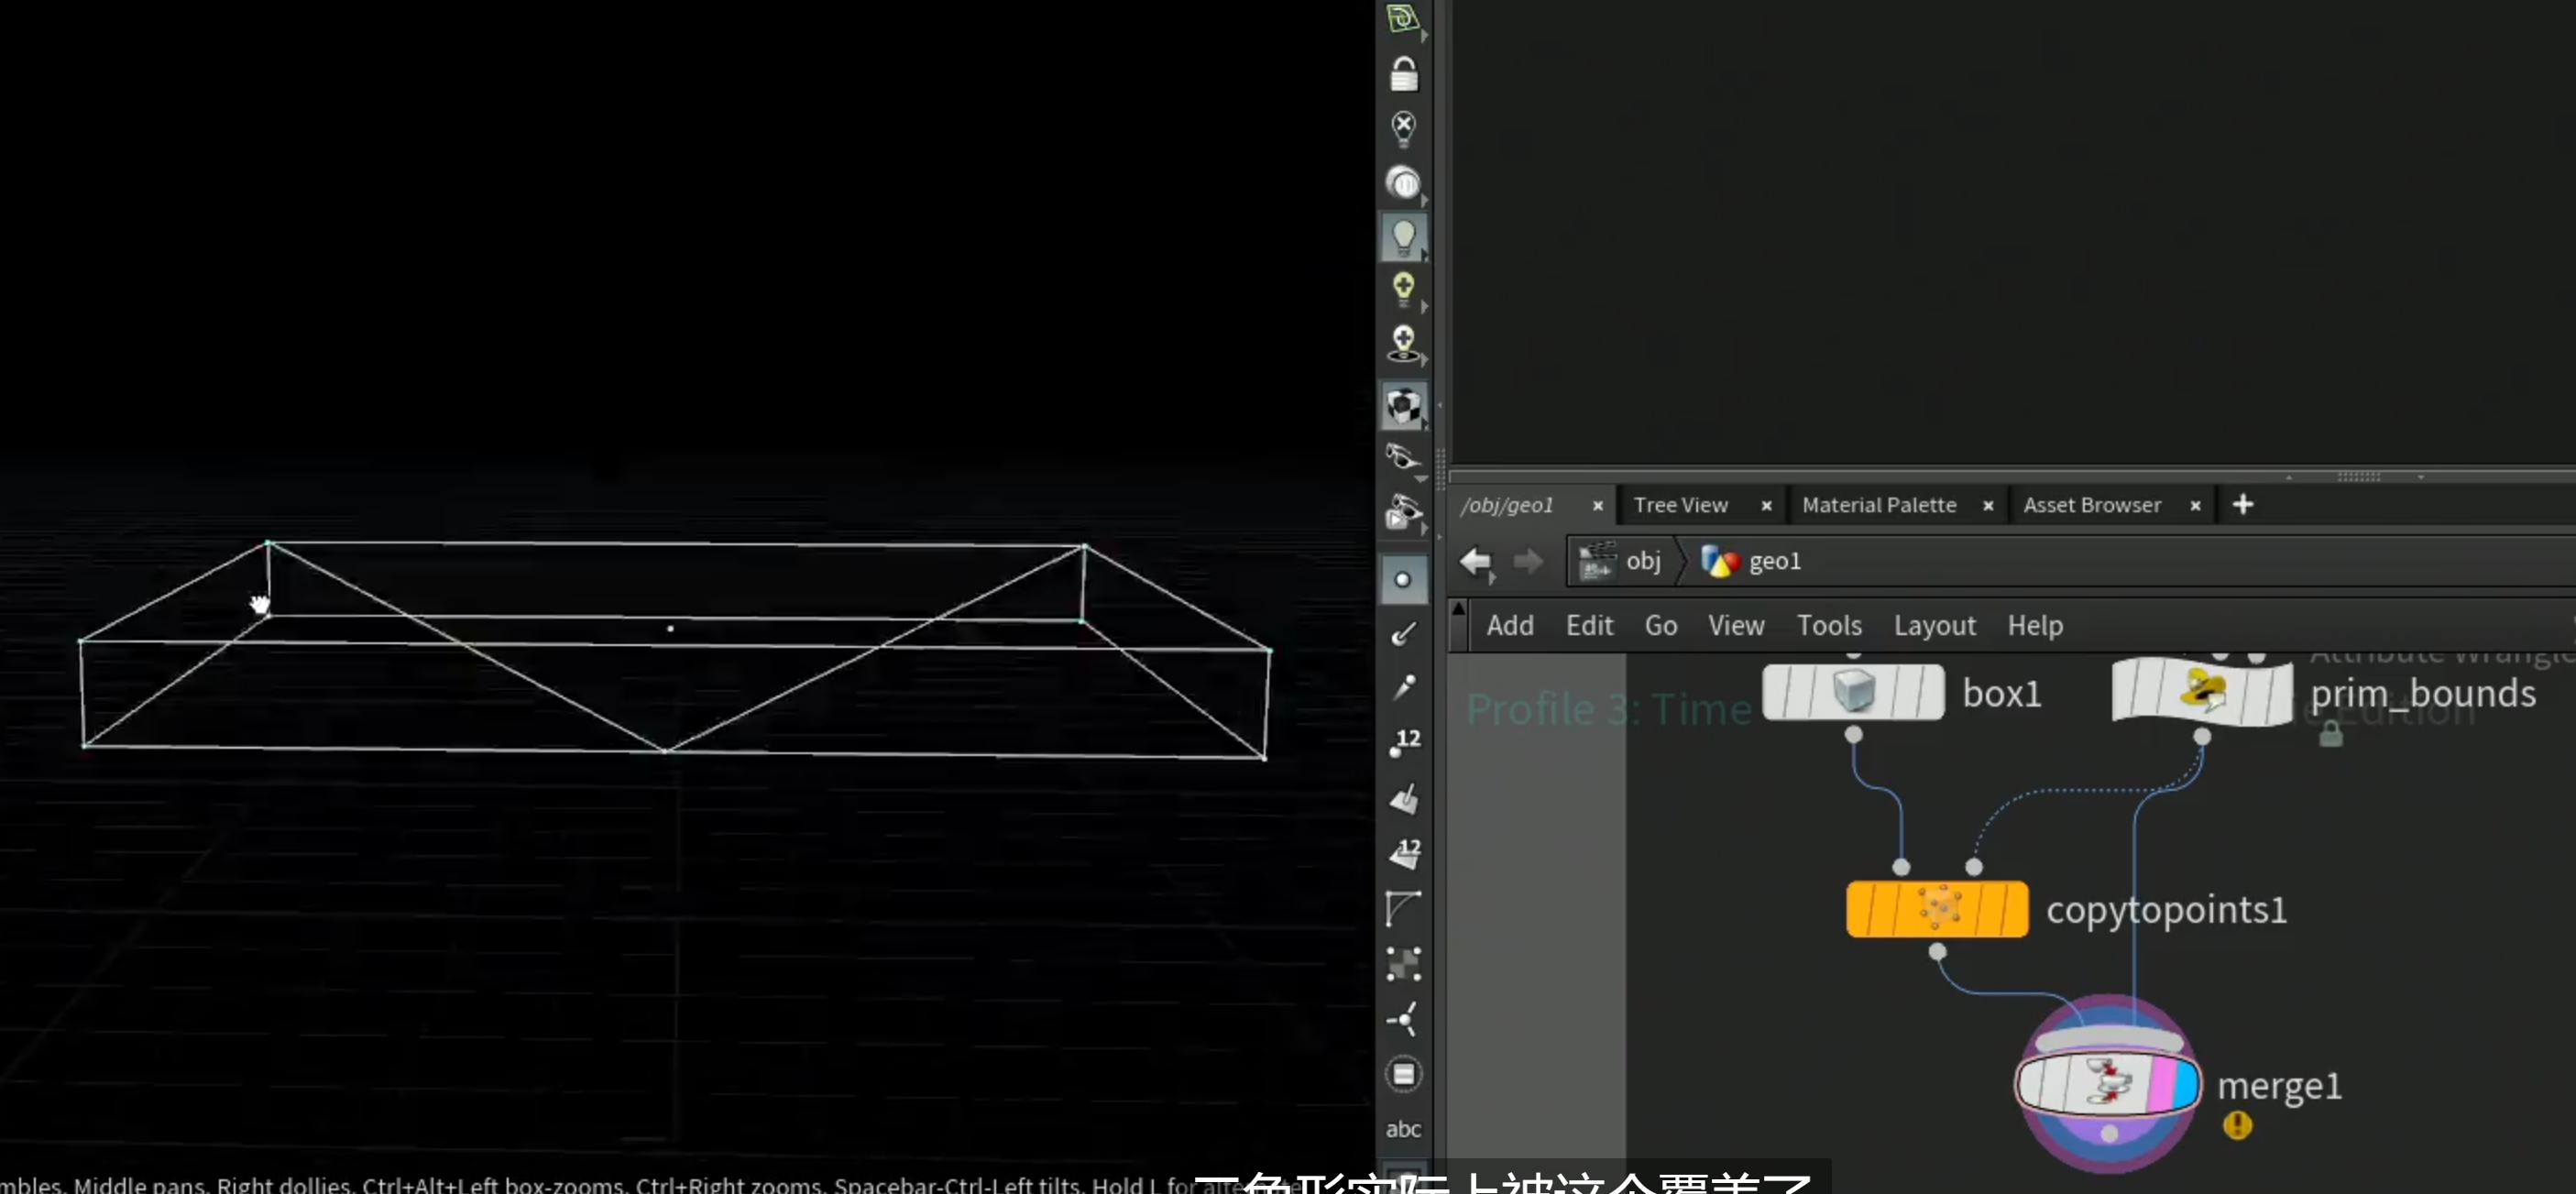The width and height of the screenshot is (2576, 1194).
Task: Switch to Material Palette tab
Action: point(1878,505)
